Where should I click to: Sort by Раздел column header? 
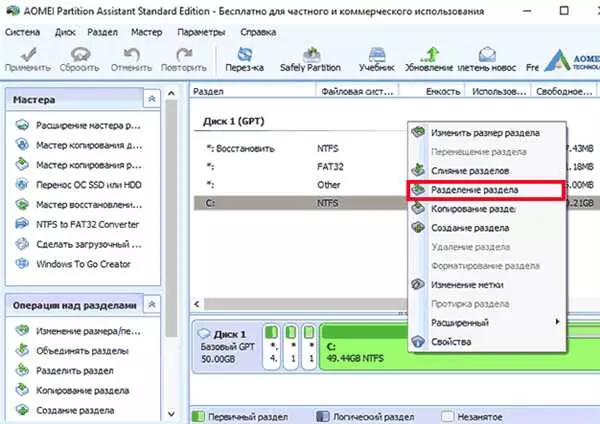click(253, 91)
